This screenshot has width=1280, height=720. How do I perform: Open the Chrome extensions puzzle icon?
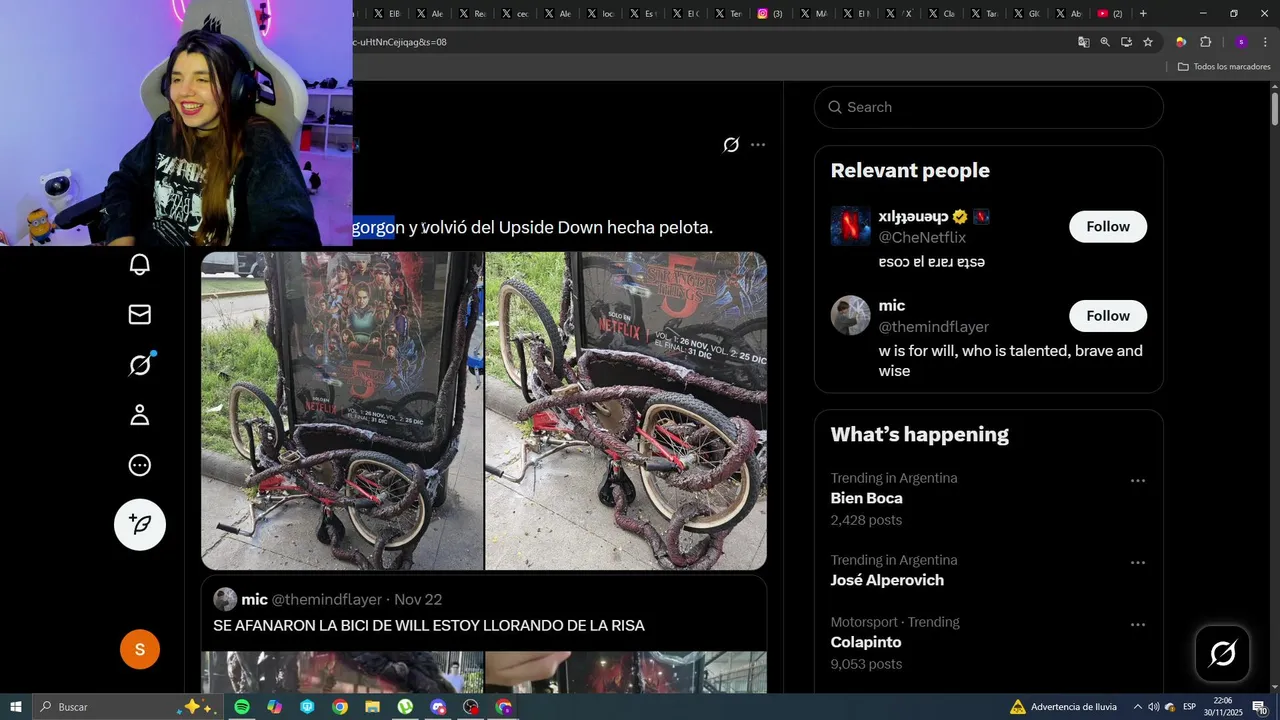[1205, 42]
